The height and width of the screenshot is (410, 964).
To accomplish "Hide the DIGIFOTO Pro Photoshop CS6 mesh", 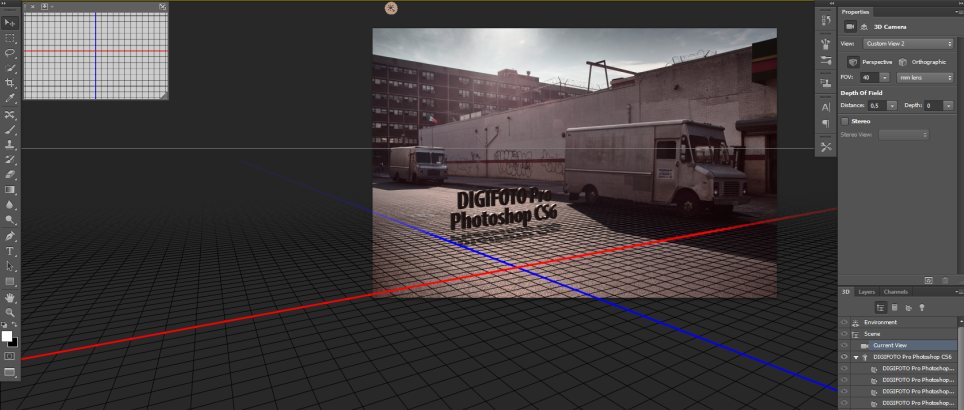I will (x=844, y=357).
